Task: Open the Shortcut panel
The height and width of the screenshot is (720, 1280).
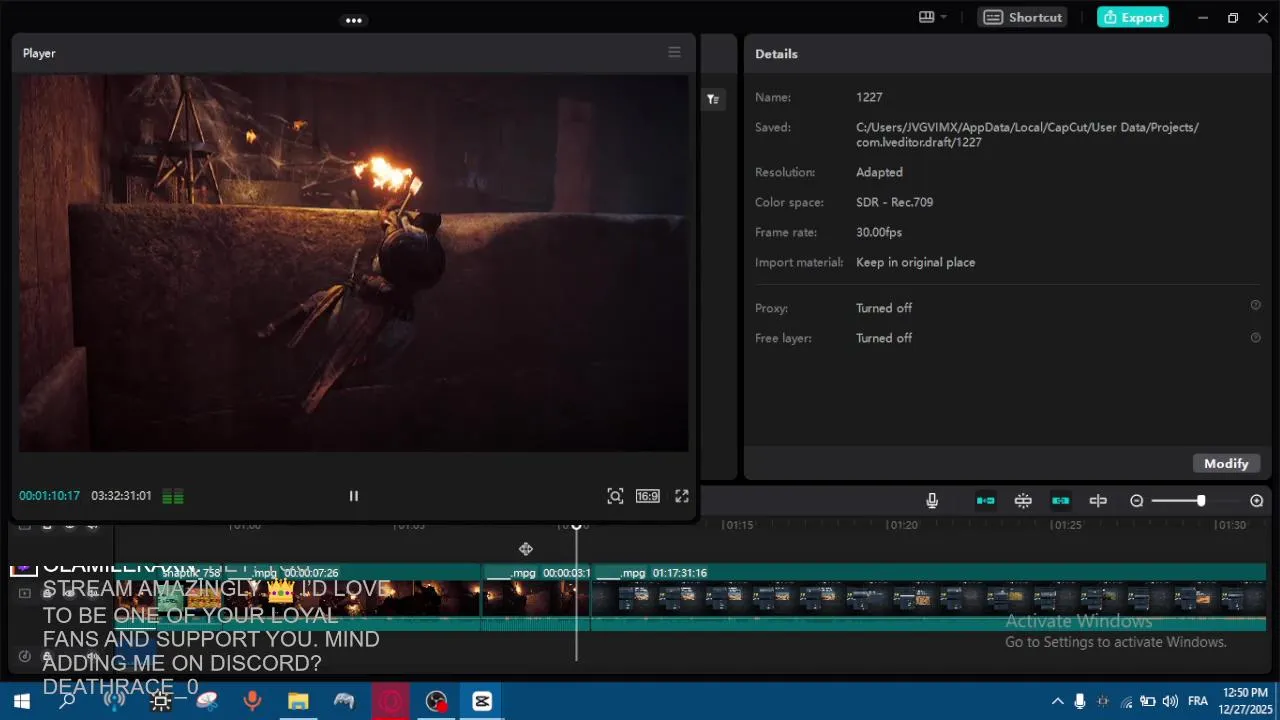Action: pyautogui.click(x=1023, y=17)
